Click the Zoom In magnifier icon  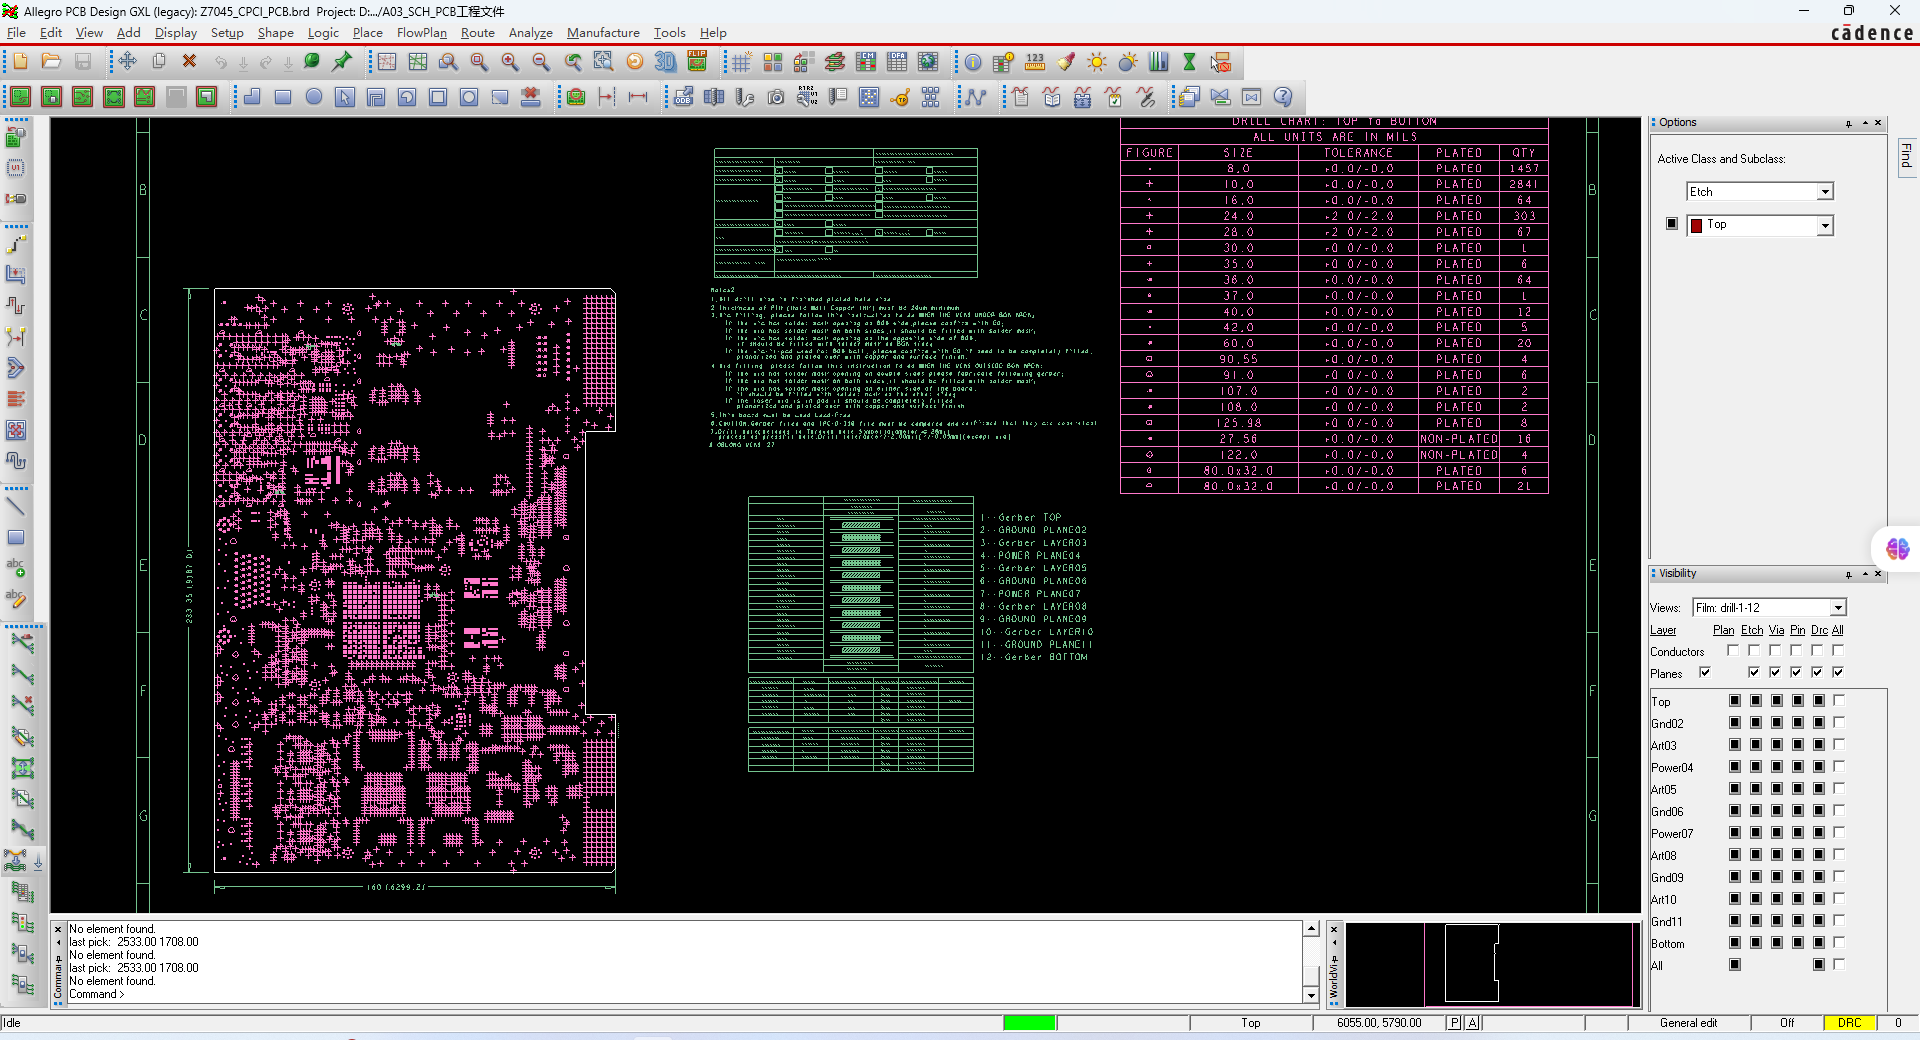click(x=510, y=62)
